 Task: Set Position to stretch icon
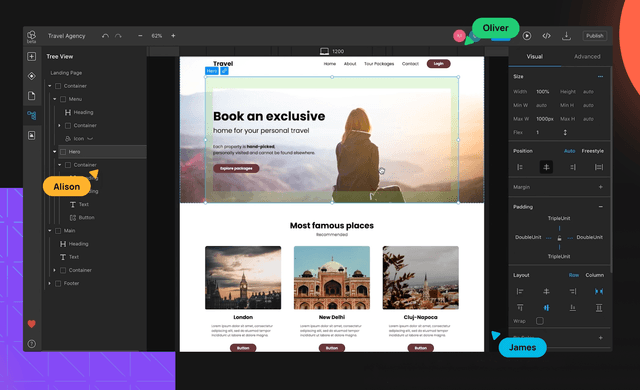coord(599,167)
